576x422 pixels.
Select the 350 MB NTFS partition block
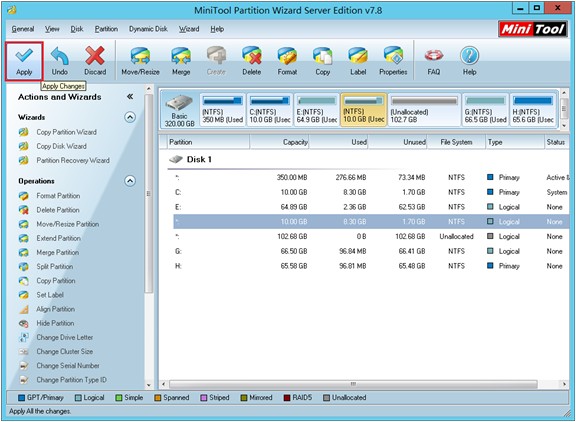(x=223, y=110)
